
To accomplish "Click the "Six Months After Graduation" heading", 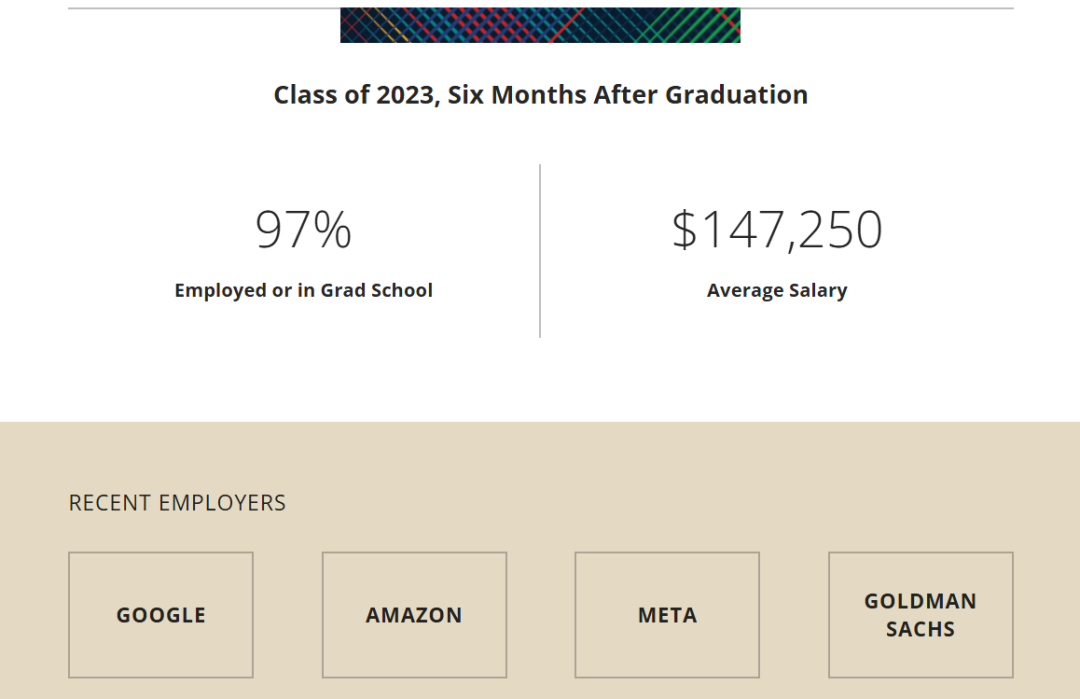I will click(x=540, y=95).
